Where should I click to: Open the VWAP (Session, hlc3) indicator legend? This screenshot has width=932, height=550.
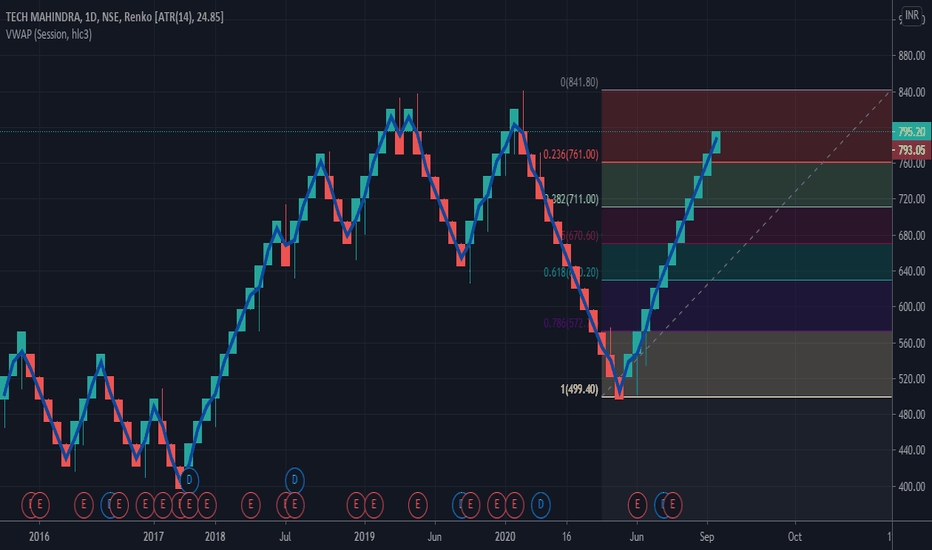pos(49,34)
